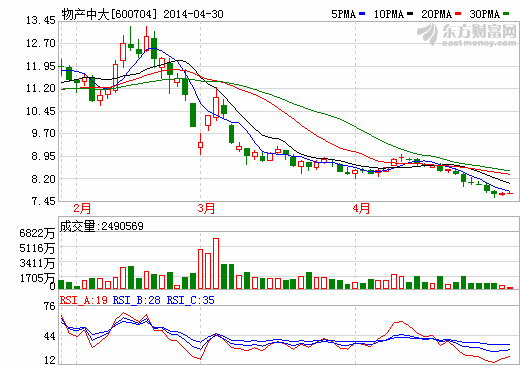Click the 3411万 volume axis label
Screen dimensions: 520x365
[x=37, y=263]
